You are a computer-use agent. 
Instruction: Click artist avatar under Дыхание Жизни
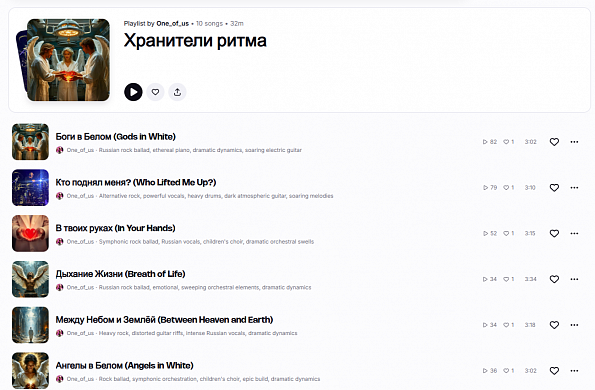[60, 288]
